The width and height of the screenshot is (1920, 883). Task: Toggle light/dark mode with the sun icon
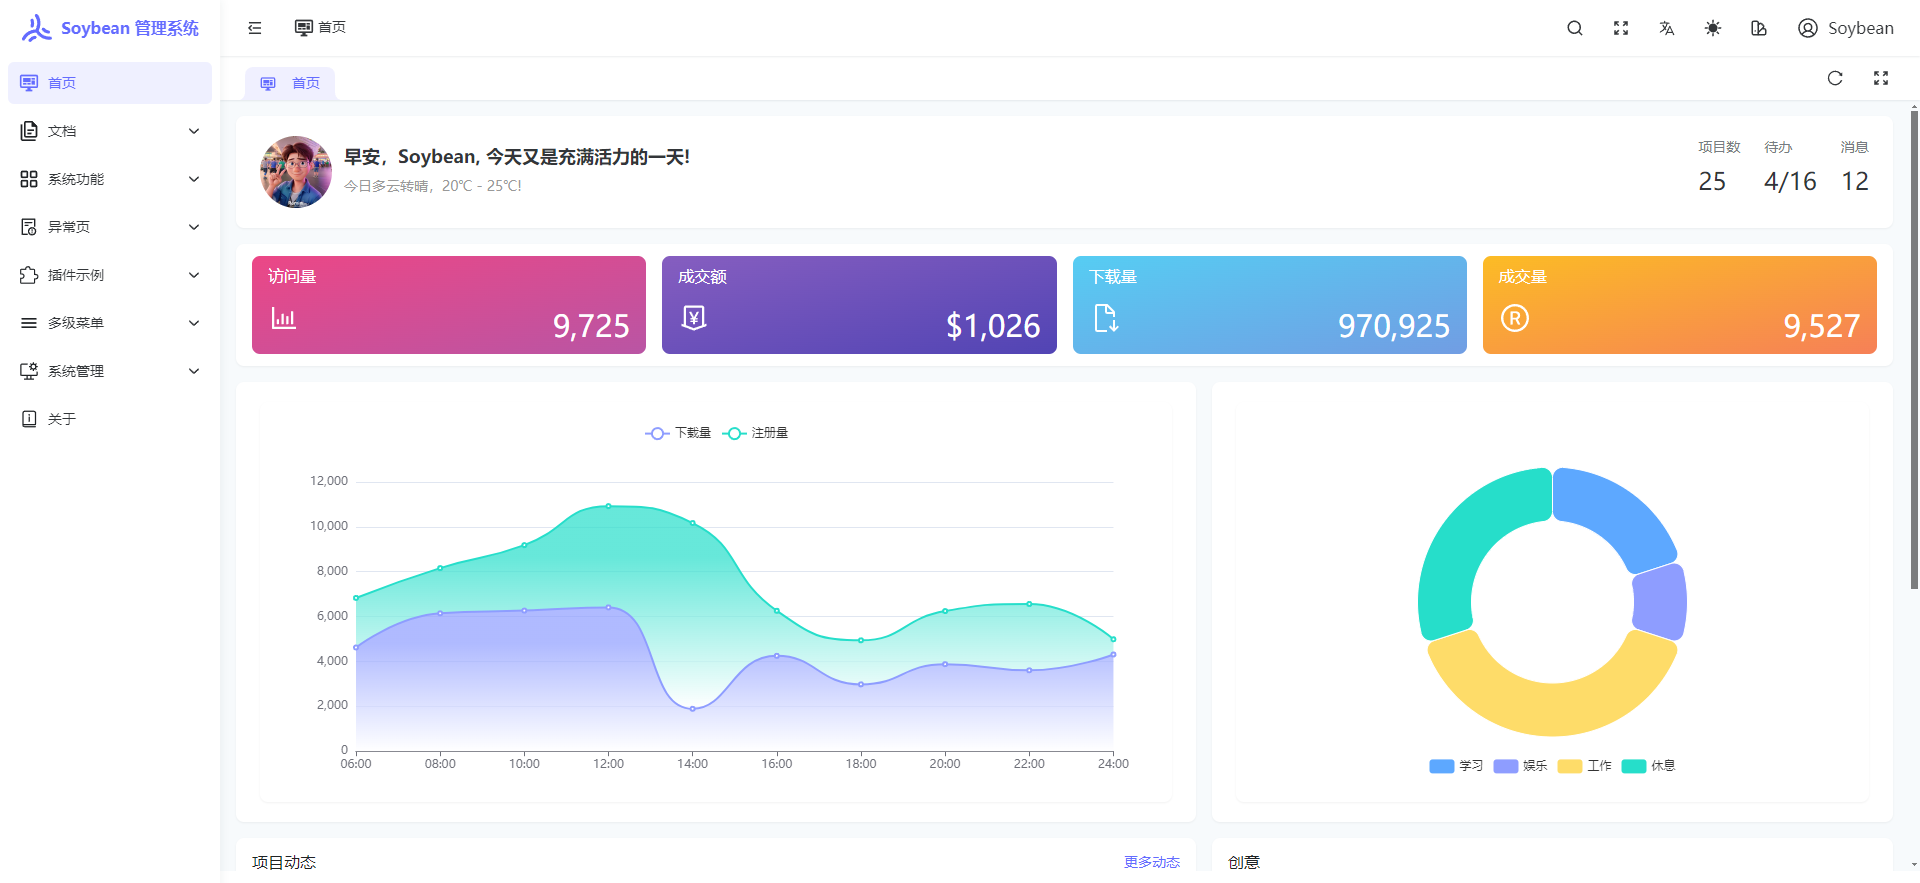pos(1712,28)
